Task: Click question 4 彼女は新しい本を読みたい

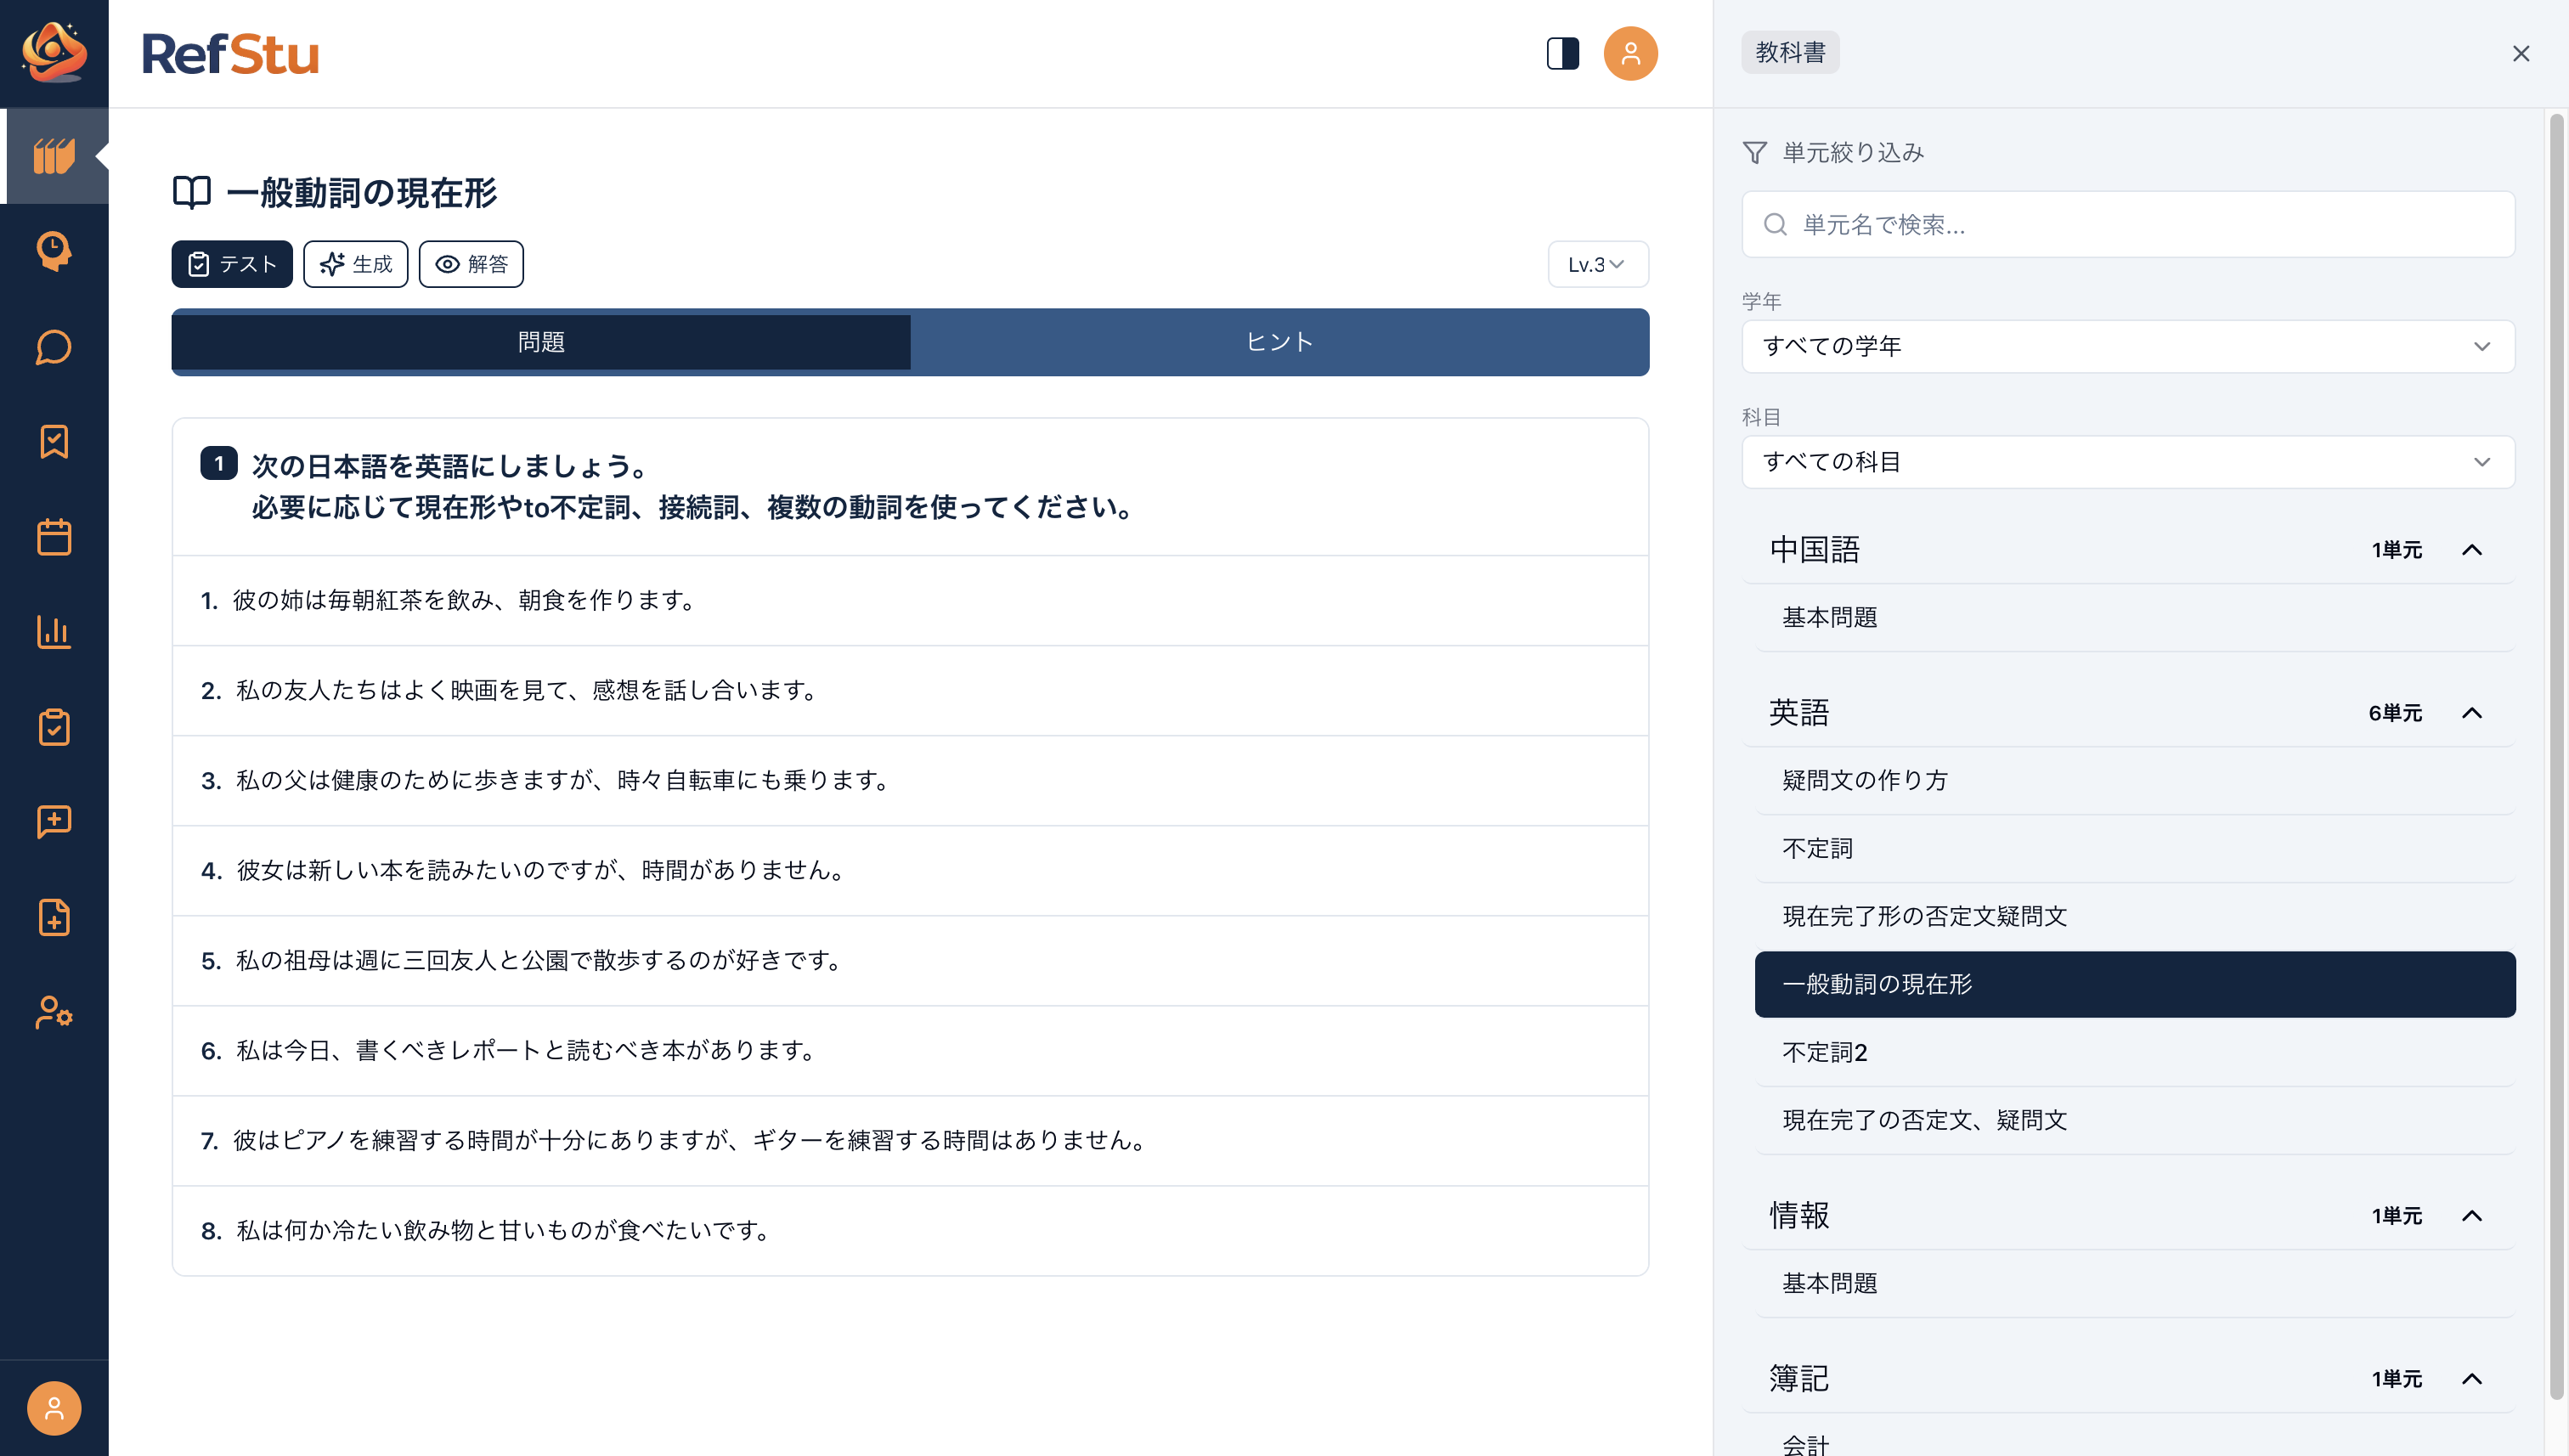Action: [910, 870]
